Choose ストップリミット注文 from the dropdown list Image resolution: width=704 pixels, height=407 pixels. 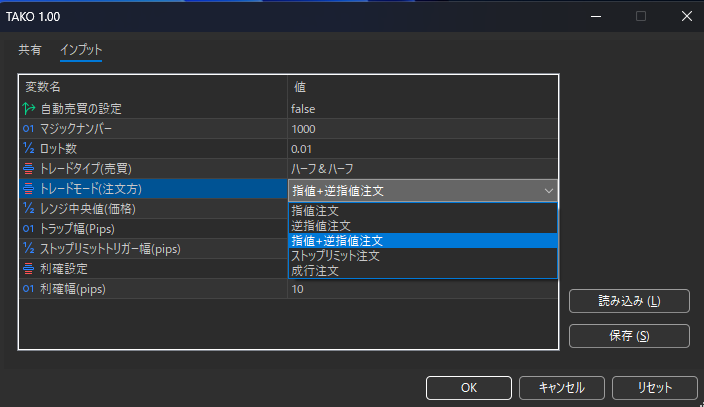422,256
